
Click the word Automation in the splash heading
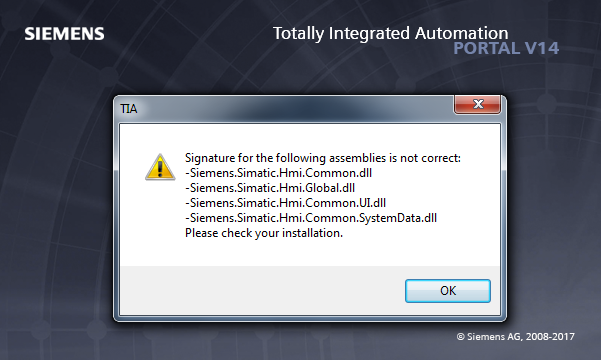[461, 33]
